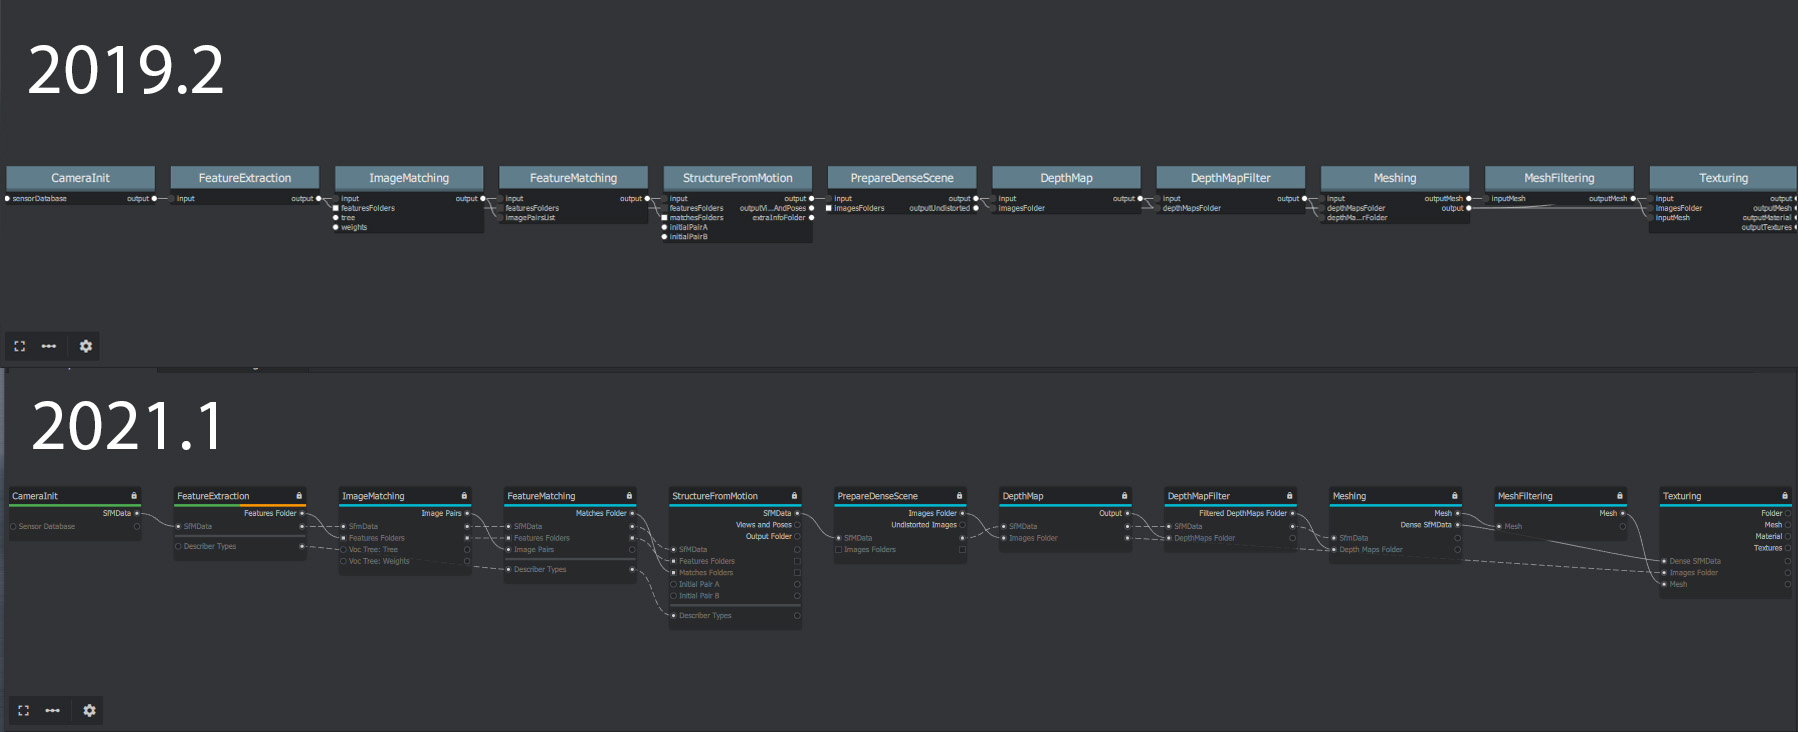
Task: Click the lock icon on the 2021.1 FeatureExtraction node
Action: [x=299, y=496]
